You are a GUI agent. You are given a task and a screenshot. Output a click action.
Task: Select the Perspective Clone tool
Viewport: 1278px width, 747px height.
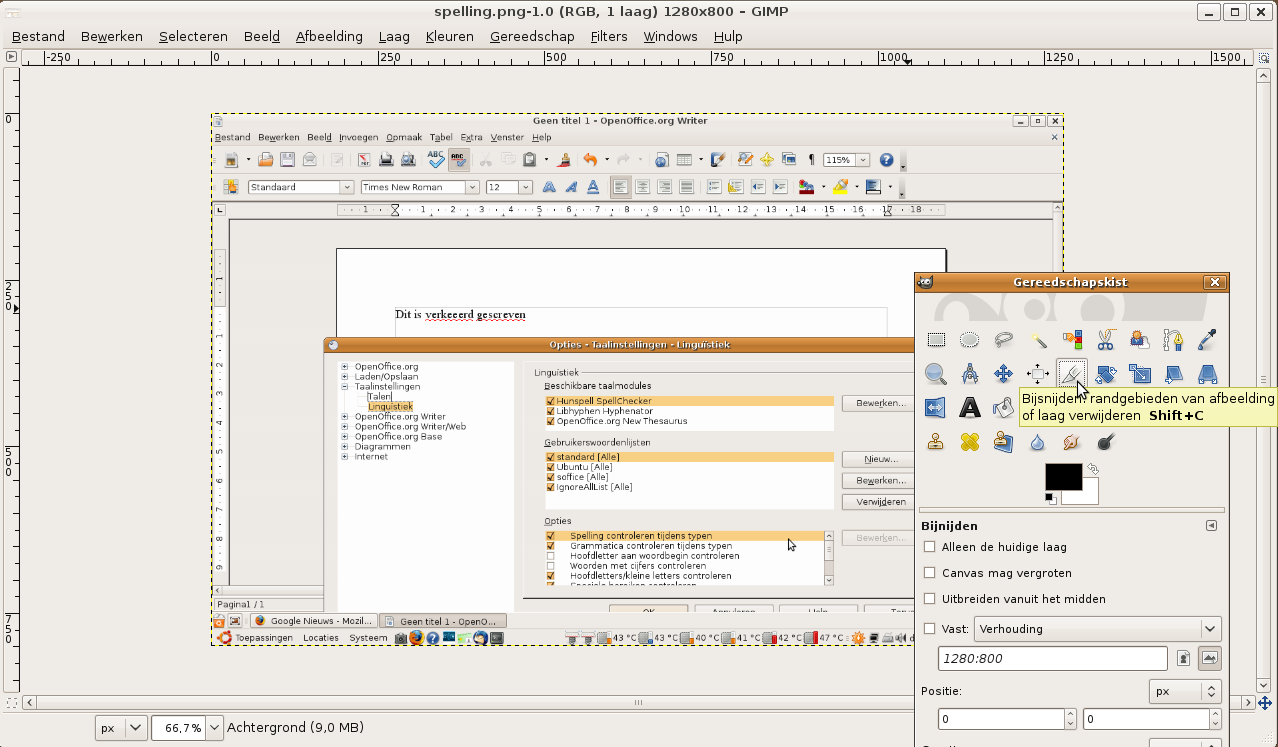pyautogui.click(x=1003, y=442)
